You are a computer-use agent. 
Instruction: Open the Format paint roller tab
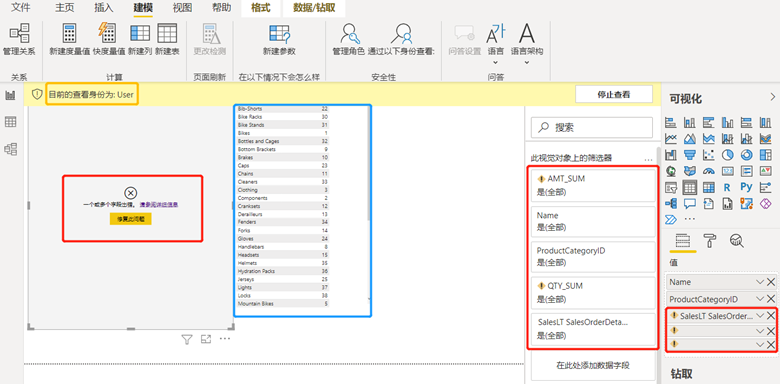tap(709, 241)
